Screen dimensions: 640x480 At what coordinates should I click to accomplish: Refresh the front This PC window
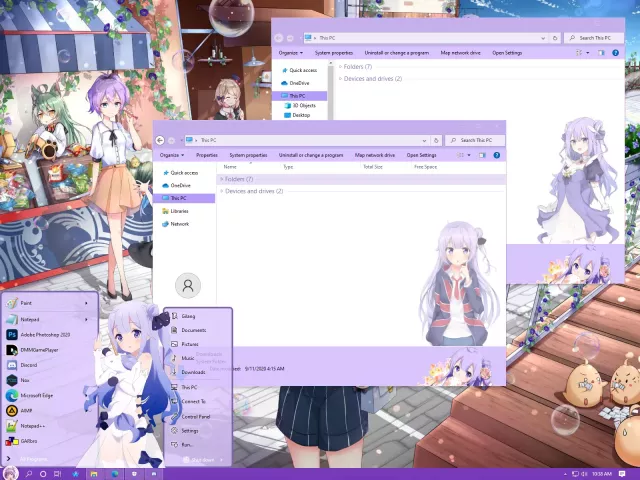tap(436, 140)
